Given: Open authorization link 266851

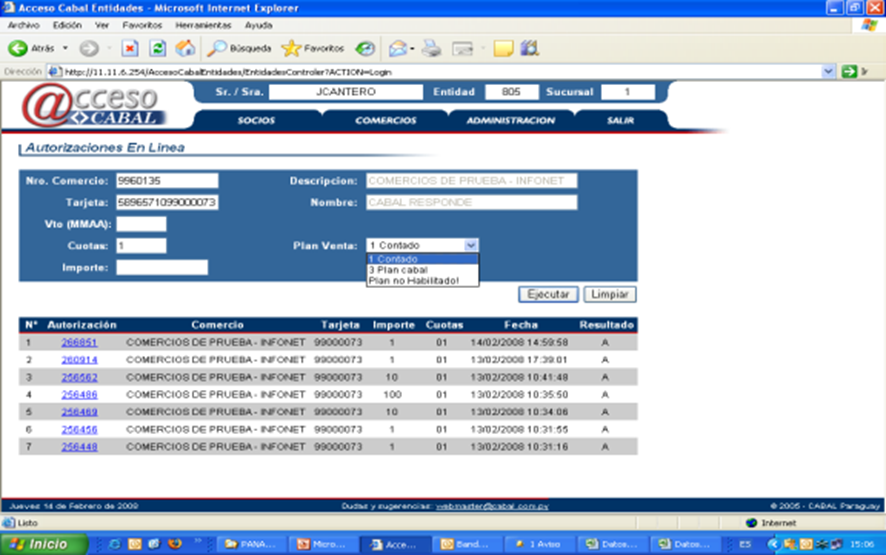Looking at the screenshot, I should point(79,343).
